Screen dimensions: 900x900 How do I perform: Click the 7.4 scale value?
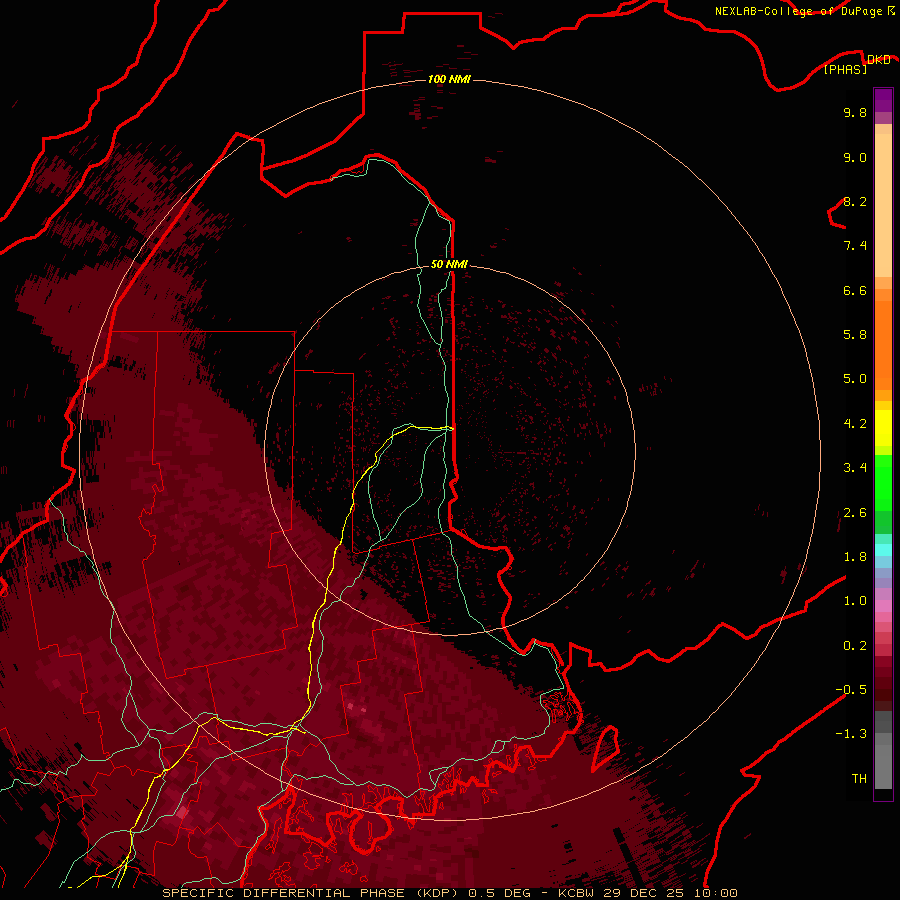[x=855, y=246]
